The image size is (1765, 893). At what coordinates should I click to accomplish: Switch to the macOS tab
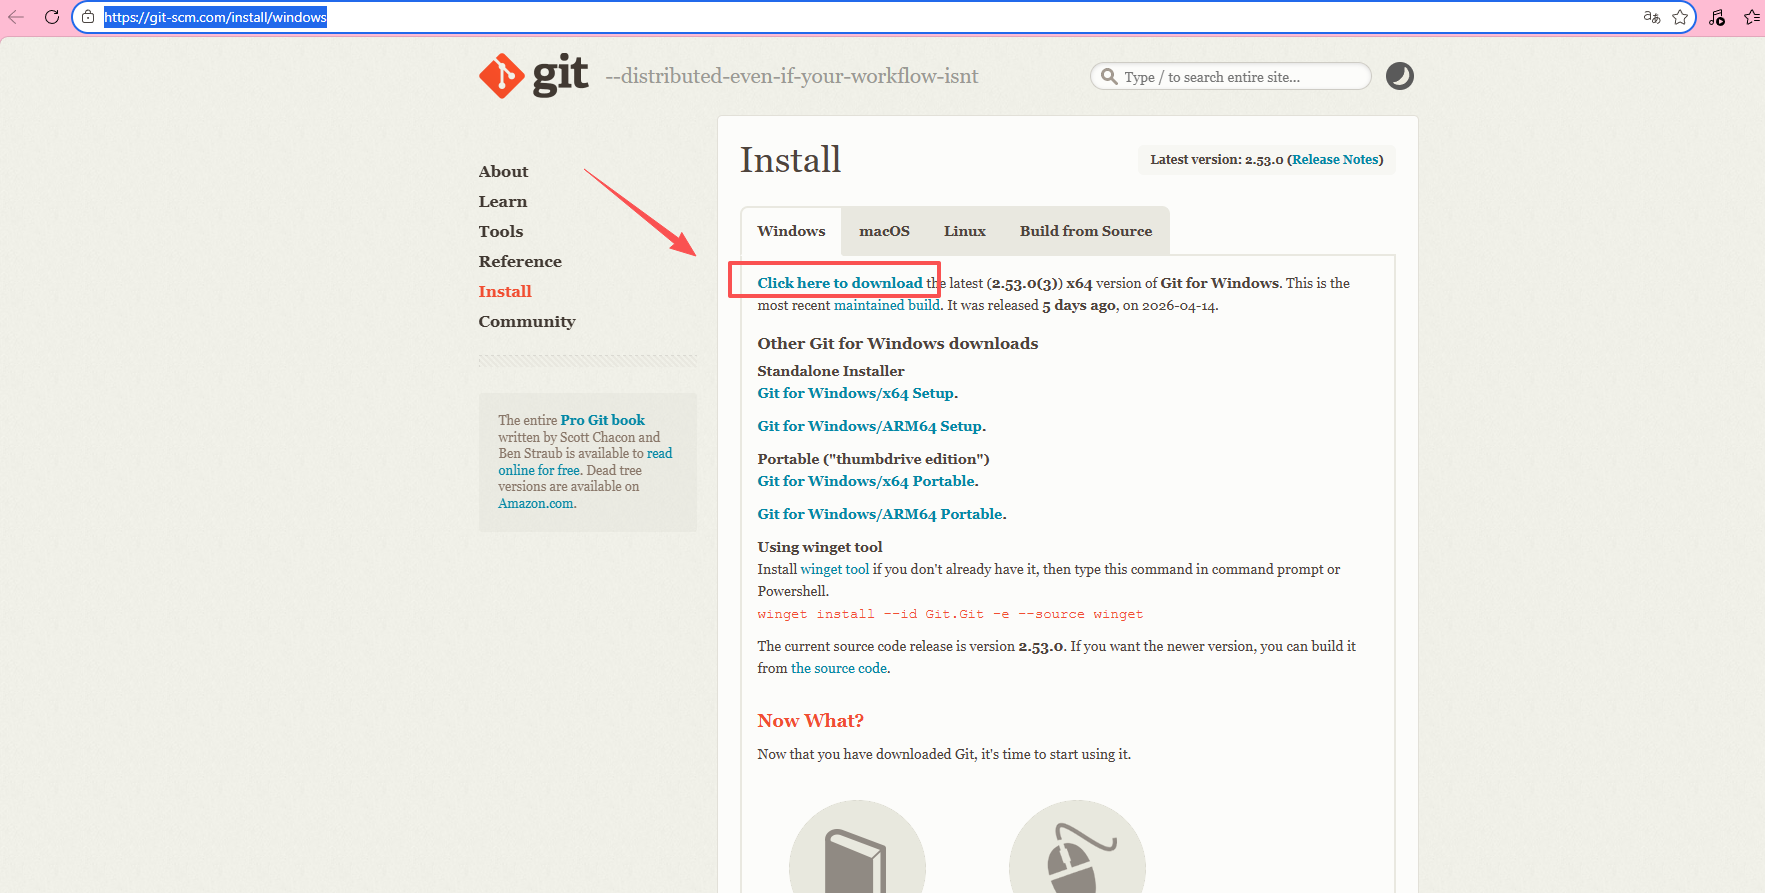(884, 231)
